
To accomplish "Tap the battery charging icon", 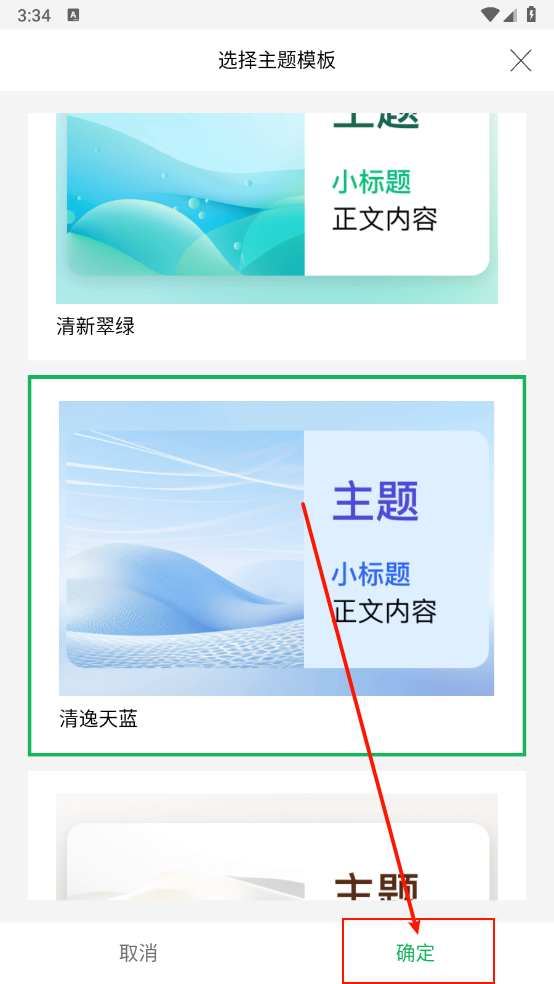I will click(531, 14).
